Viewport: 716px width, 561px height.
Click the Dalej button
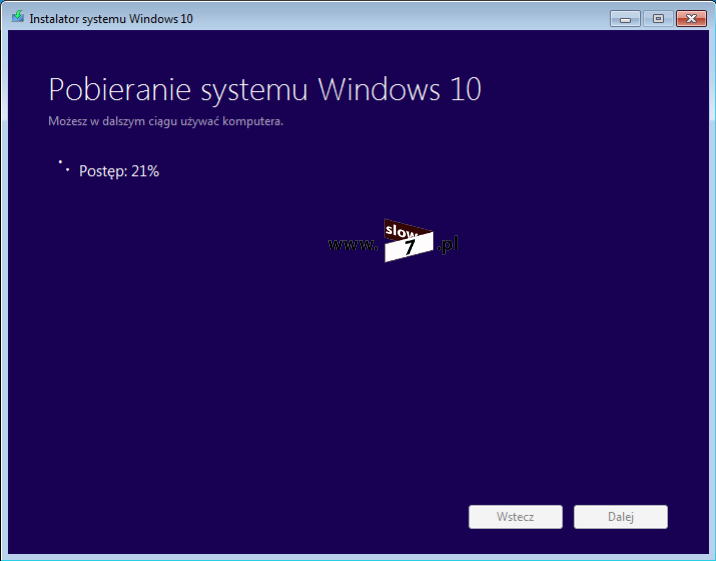(621, 517)
